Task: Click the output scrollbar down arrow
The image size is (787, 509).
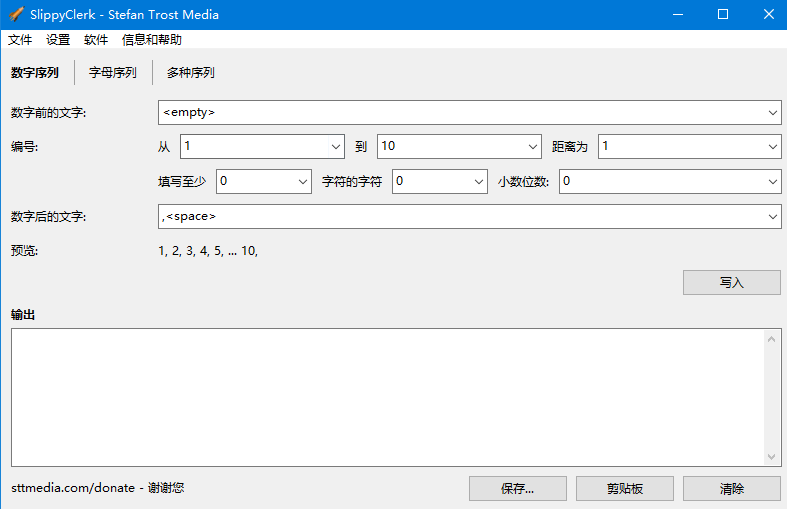Action: [772, 456]
